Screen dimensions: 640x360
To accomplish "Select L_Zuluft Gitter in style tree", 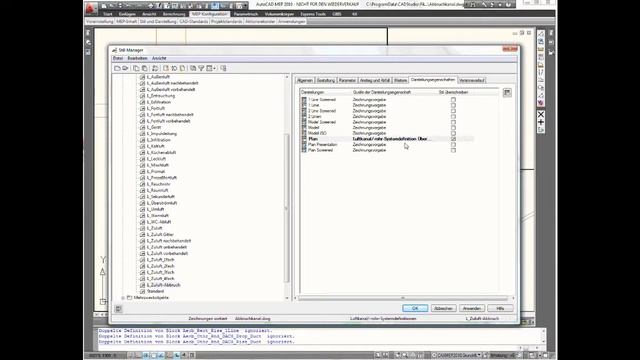I will tap(160, 235).
